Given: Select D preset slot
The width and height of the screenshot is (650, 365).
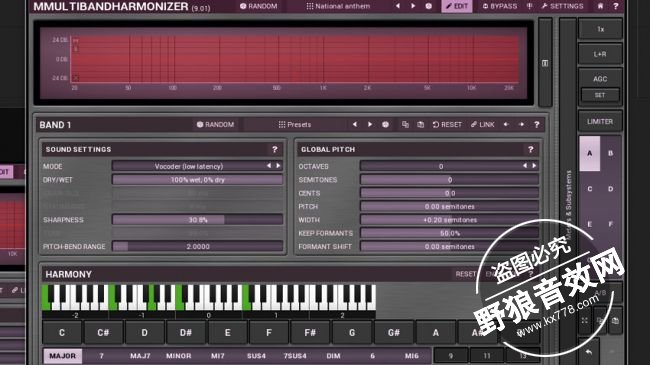Looking at the screenshot, I should [610, 189].
